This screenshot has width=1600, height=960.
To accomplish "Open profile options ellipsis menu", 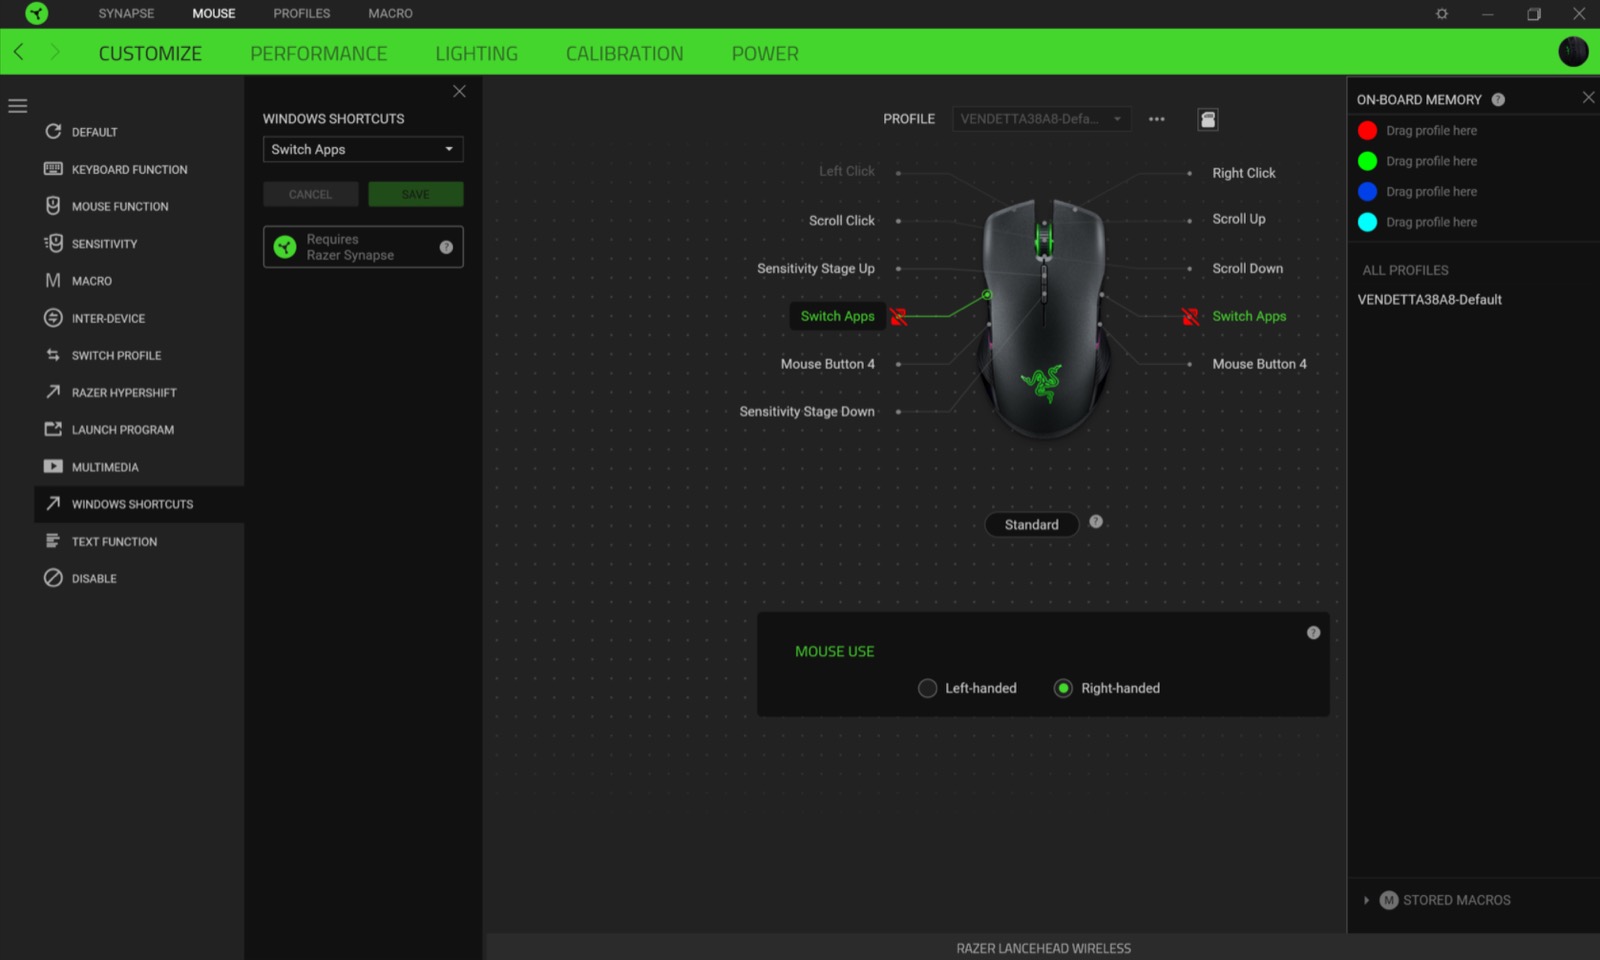I will click(x=1157, y=119).
